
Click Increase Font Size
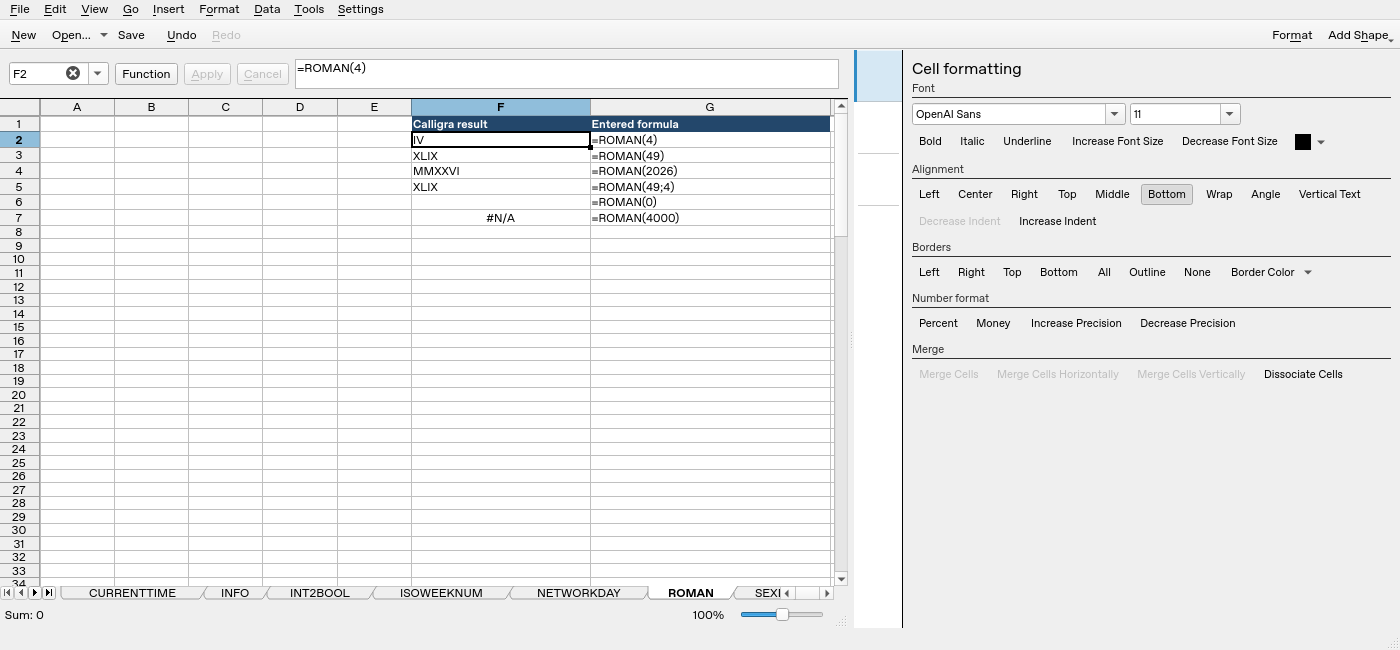pos(1117,142)
